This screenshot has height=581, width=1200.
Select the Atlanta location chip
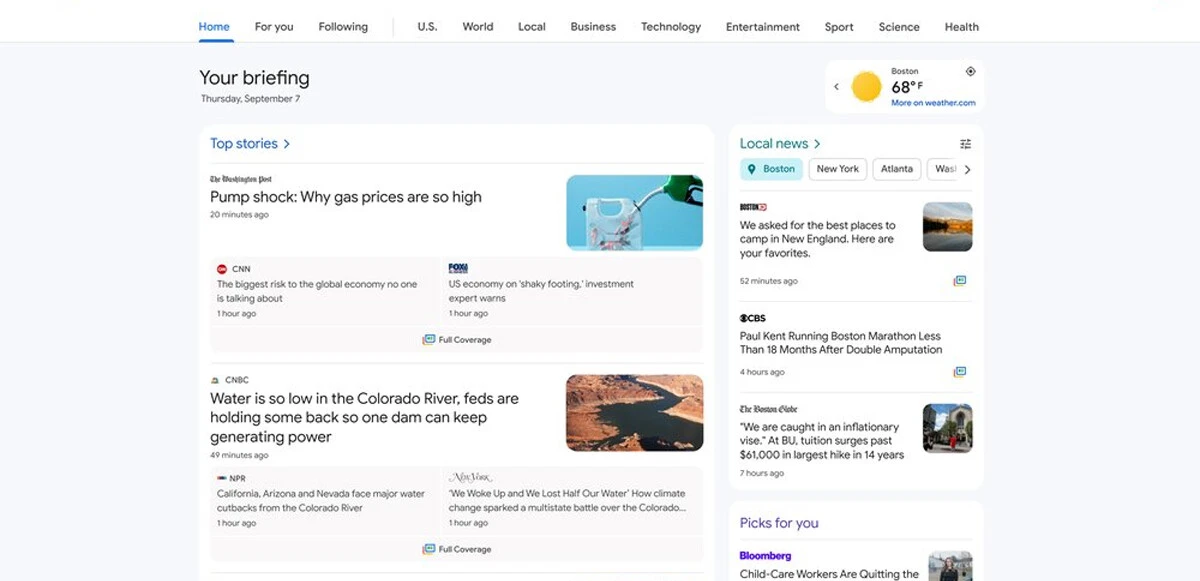pos(896,169)
